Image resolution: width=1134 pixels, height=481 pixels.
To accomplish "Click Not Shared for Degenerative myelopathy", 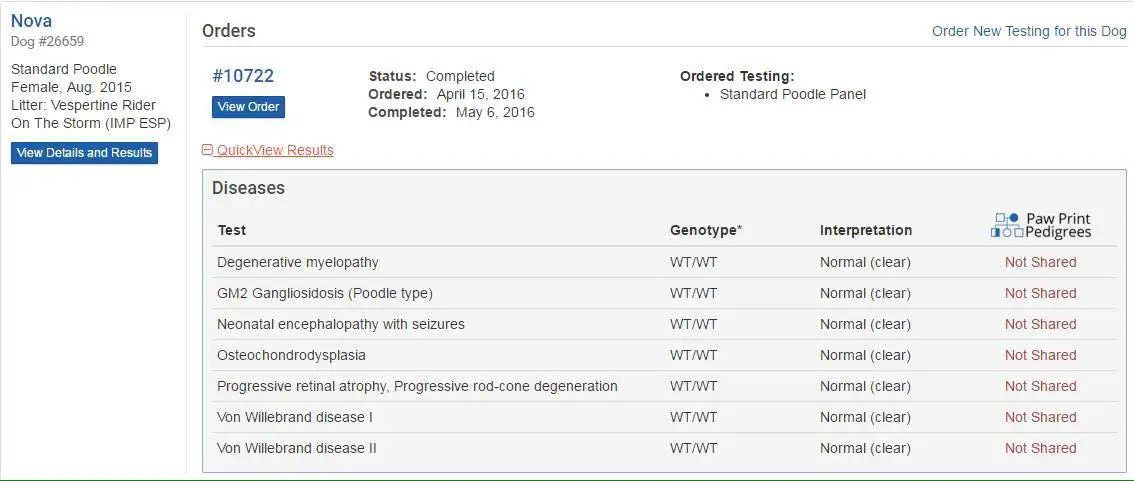I will [1041, 262].
